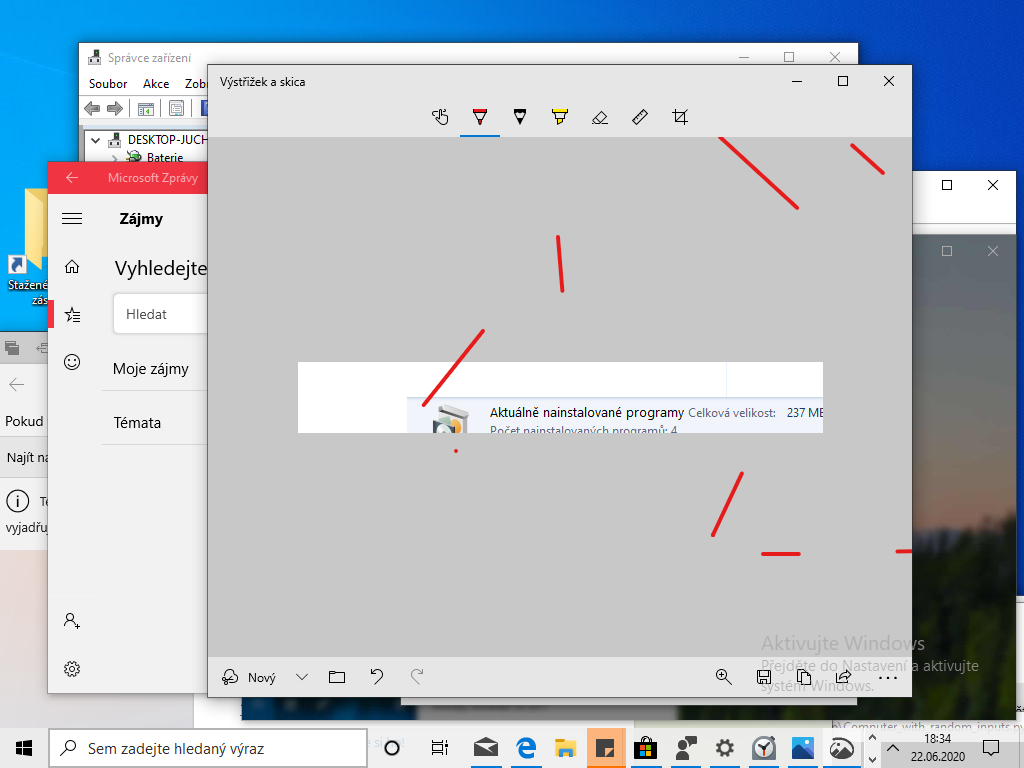Click the add account icon in Zprávy
The image size is (1024, 768).
(72, 620)
